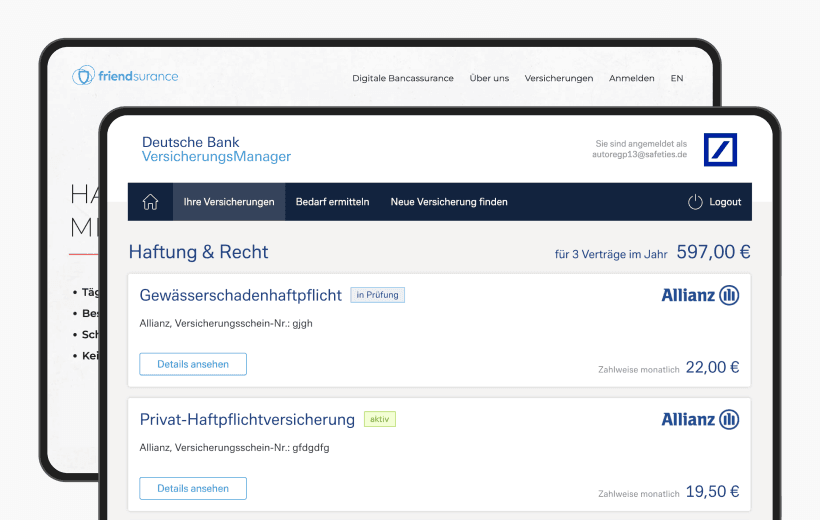Image resolution: width=820 pixels, height=520 pixels.
Task: Click policy number text 'gjgh'
Action: 302,323
